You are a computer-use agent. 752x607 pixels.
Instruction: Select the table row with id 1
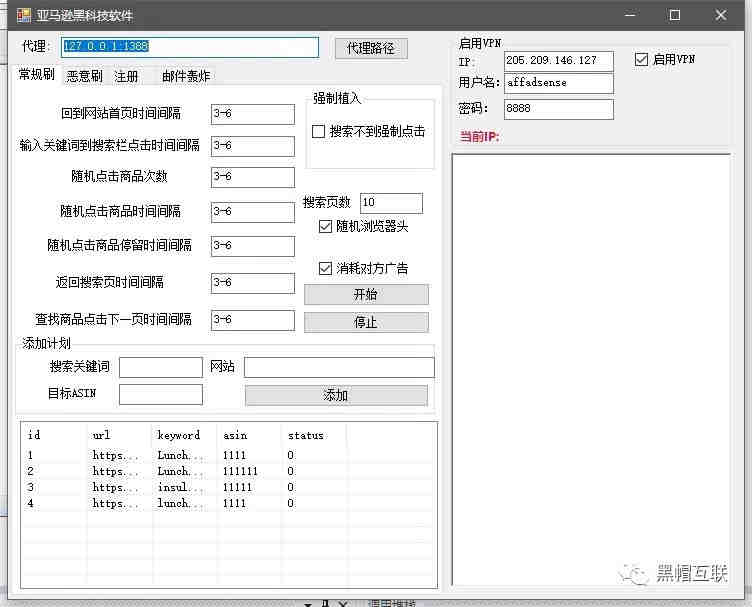pyautogui.click(x=228, y=455)
